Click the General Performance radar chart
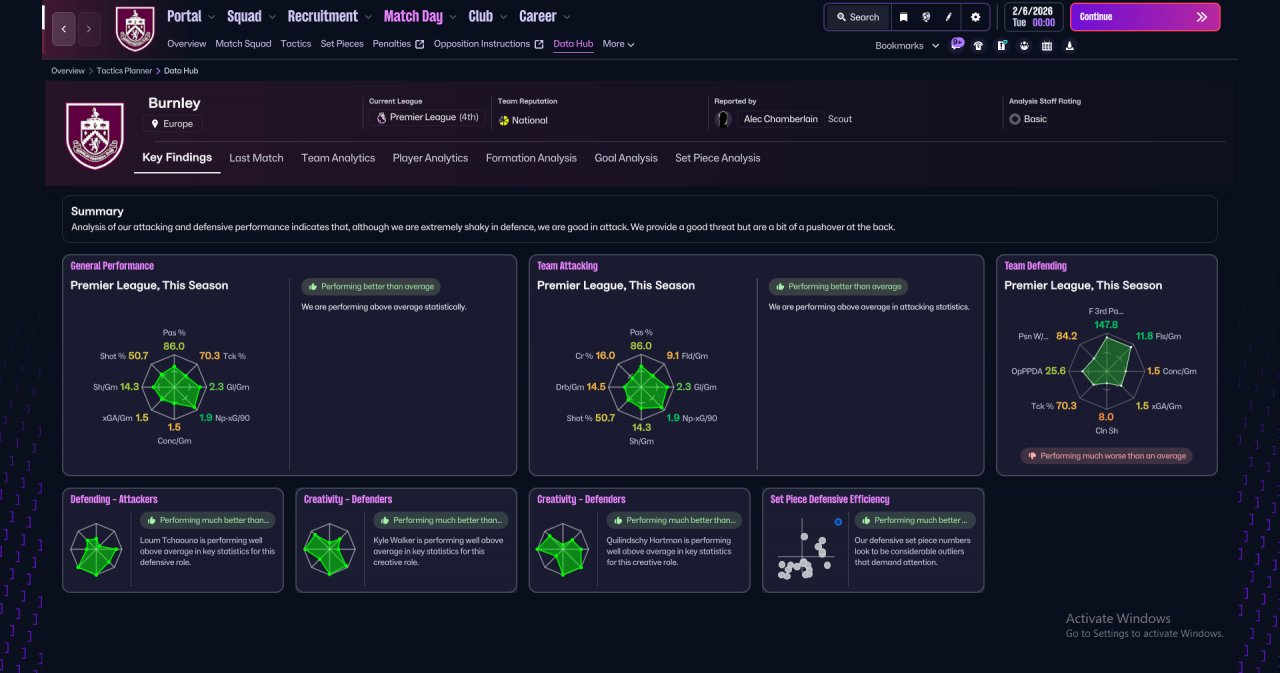Screen dimensions: 1280x673 coord(176,387)
